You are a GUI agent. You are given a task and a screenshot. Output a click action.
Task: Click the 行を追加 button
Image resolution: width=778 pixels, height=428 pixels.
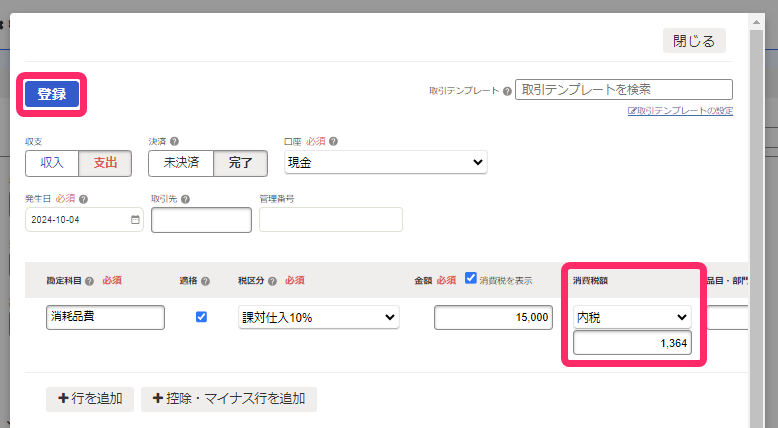coord(90,399)
